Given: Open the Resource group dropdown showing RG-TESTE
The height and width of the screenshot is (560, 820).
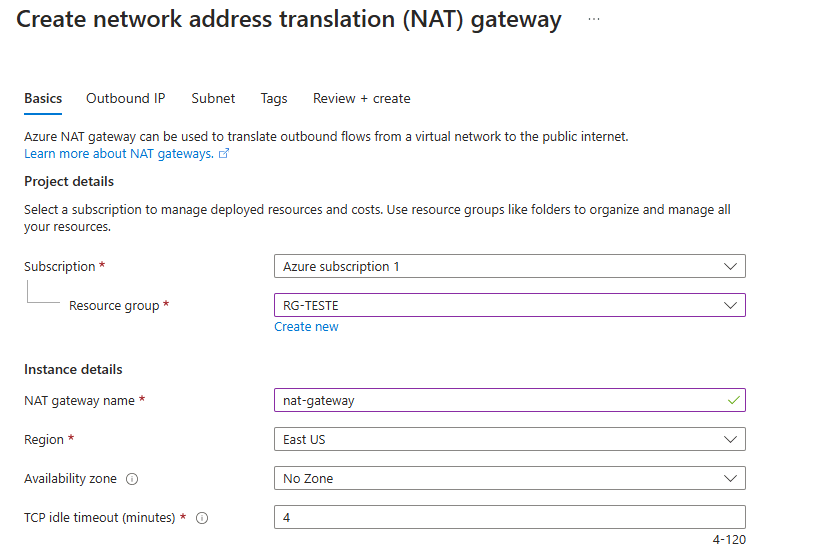Looking at the screenshot, I should 509,305.
